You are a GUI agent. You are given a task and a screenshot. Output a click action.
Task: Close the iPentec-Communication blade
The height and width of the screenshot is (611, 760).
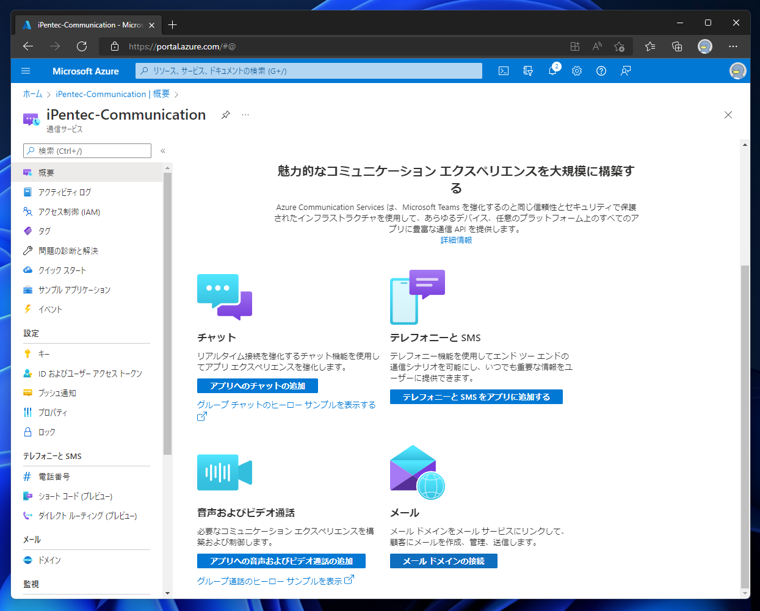click(x=728, y=115)
